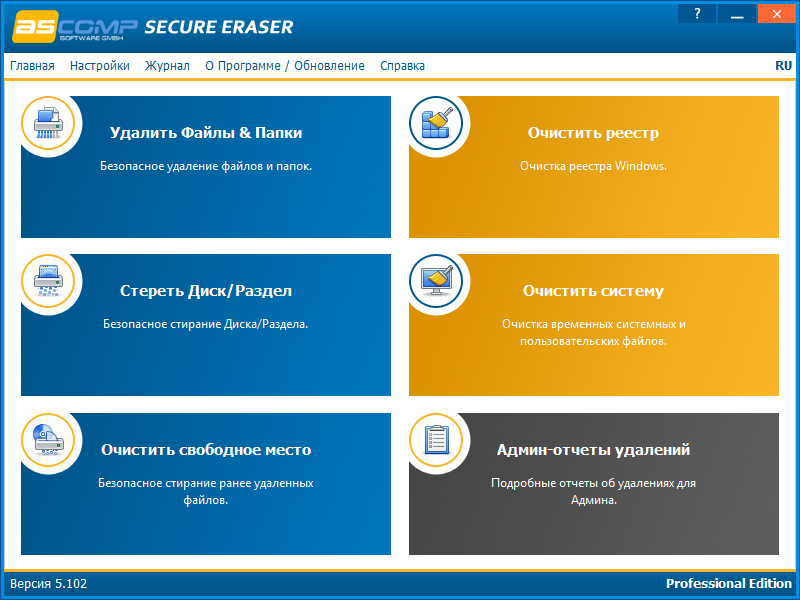Screen dimensions: 800x600
Task: Select the drive icon for wiping free space
Action: [48, 440]
